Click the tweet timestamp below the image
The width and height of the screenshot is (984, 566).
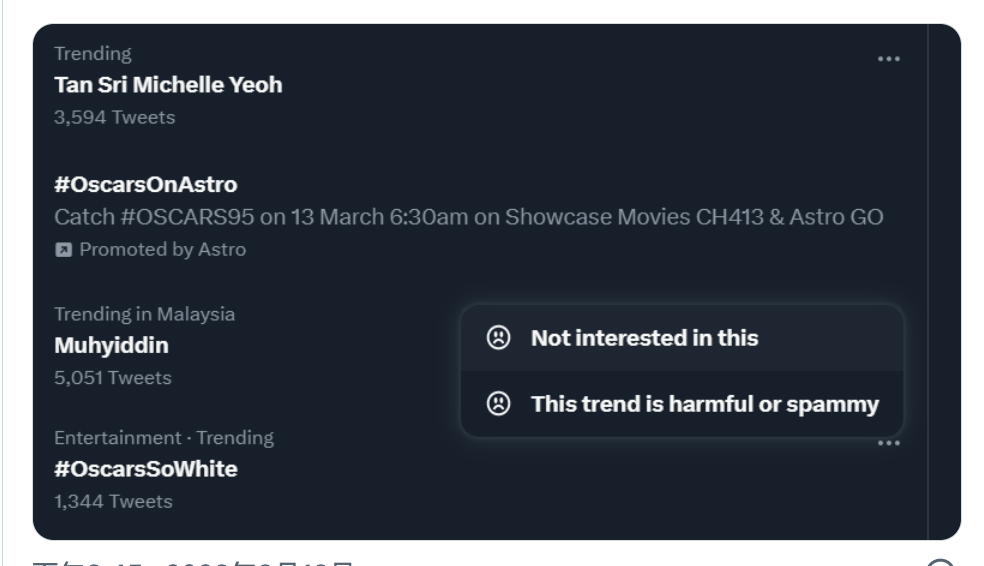click(x=193, y=562)
